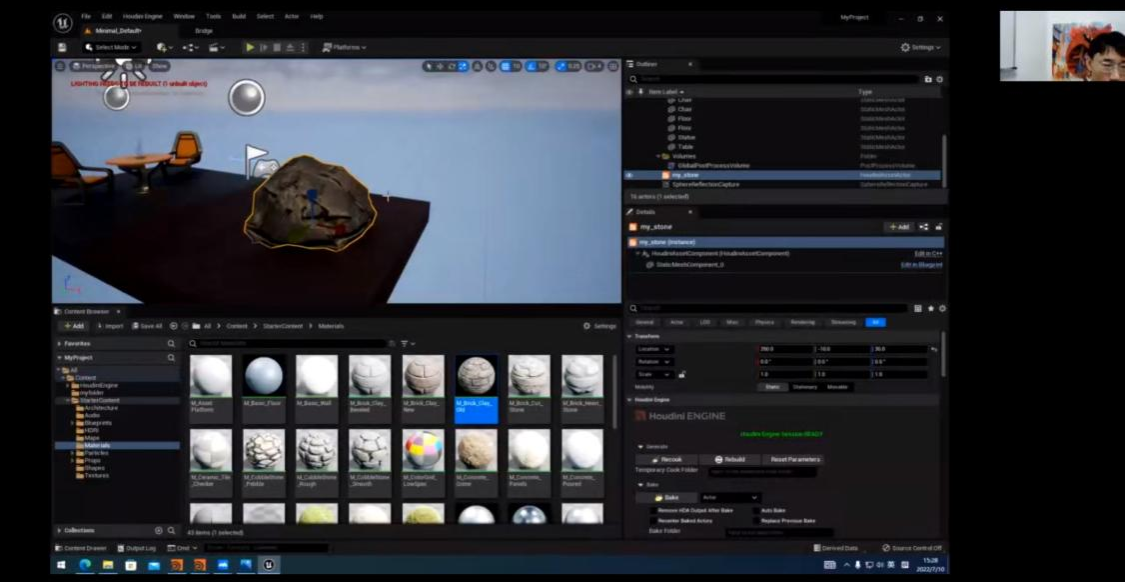Click the Save level icon in toolbar

pyautogui.click(x=62, y=47)
